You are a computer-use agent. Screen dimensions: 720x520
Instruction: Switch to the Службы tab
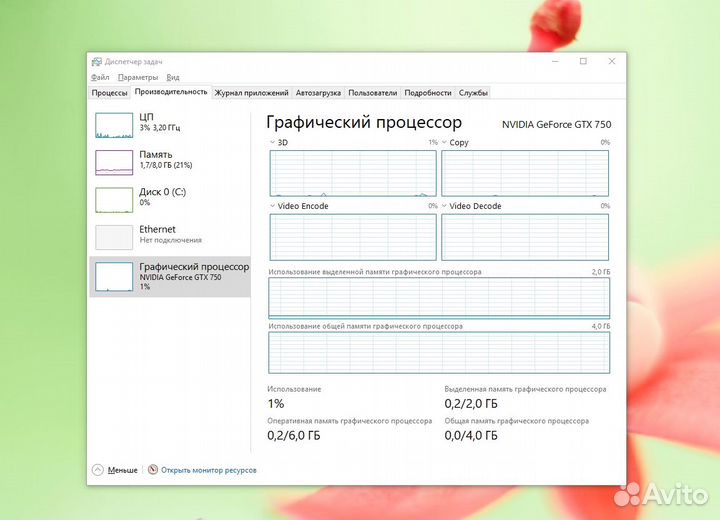click(x=473, y=93)
